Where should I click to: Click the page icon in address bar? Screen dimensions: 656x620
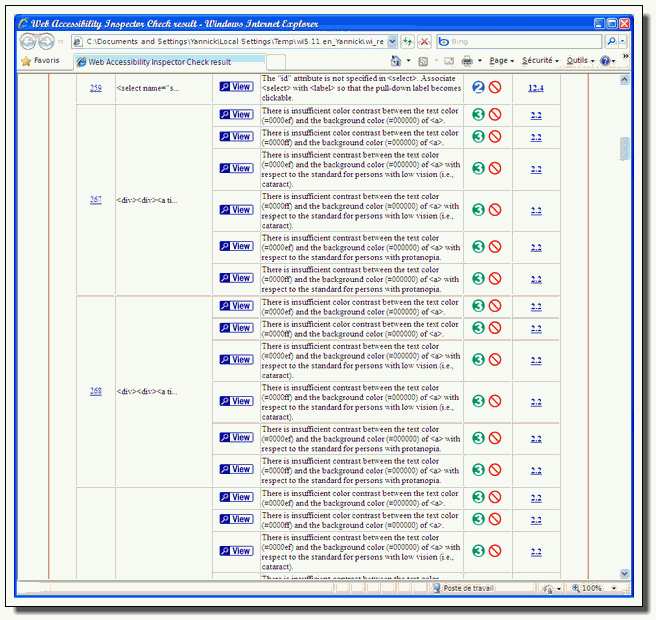(x=78, y=42)
